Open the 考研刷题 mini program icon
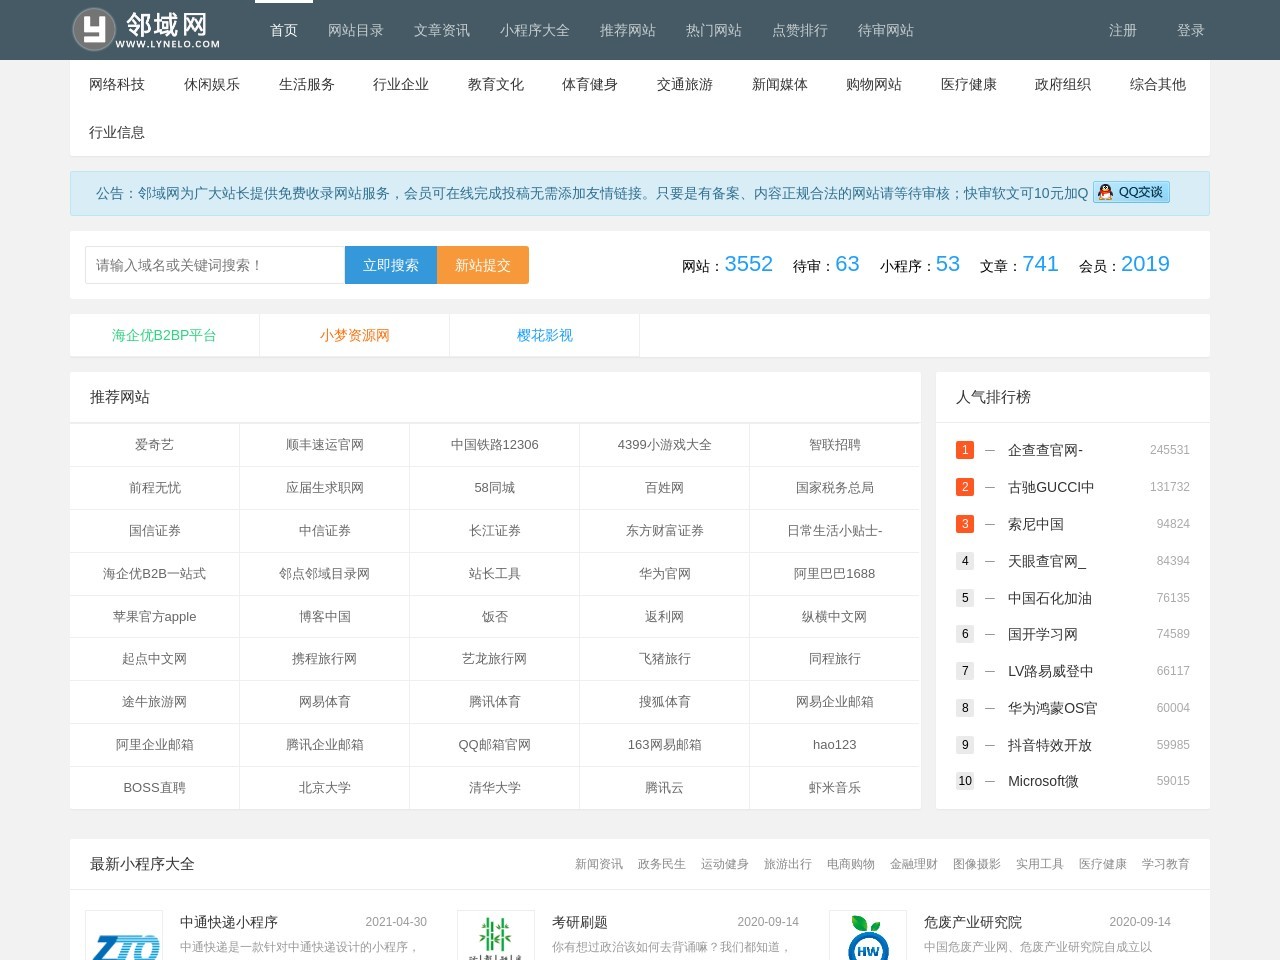Image resolution: width=1280 pixels, height=960 pixels. click(x=495, y=937)
